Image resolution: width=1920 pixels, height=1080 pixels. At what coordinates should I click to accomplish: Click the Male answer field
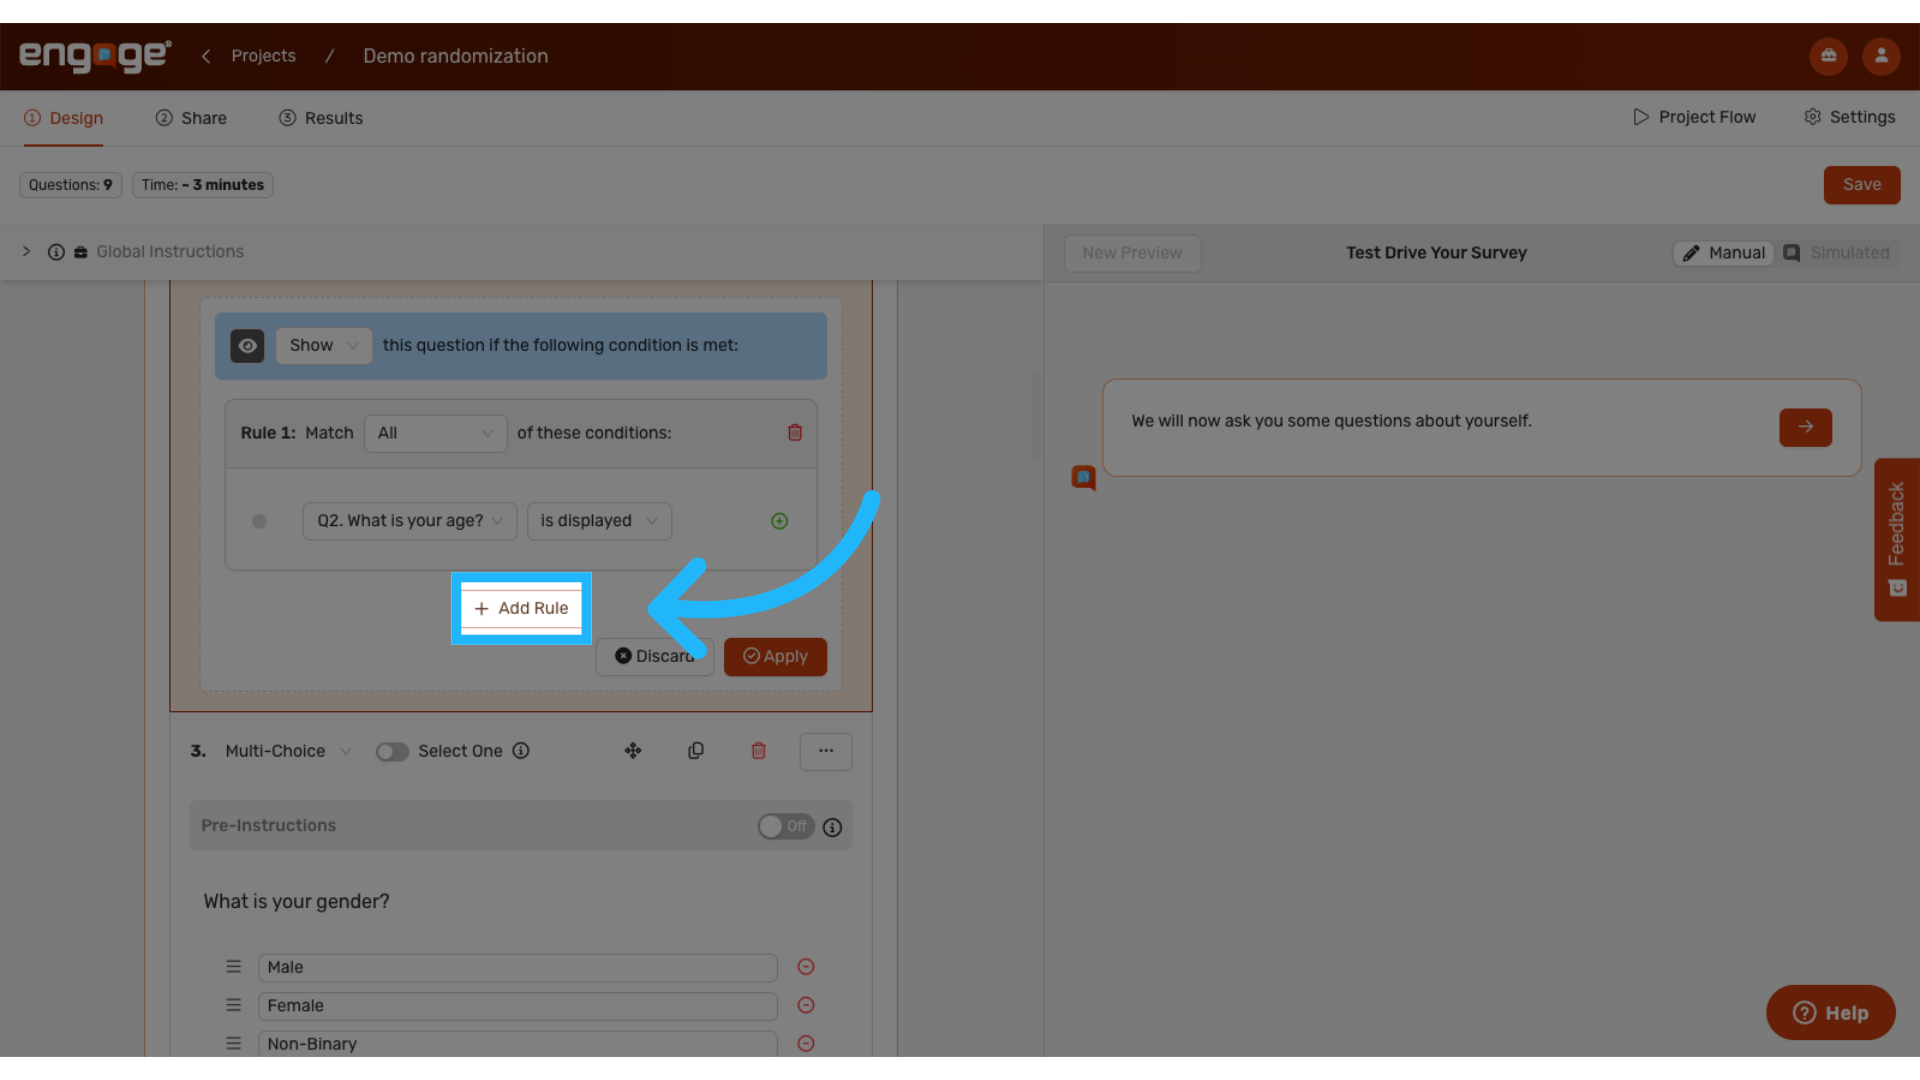[x=517, y=967]
